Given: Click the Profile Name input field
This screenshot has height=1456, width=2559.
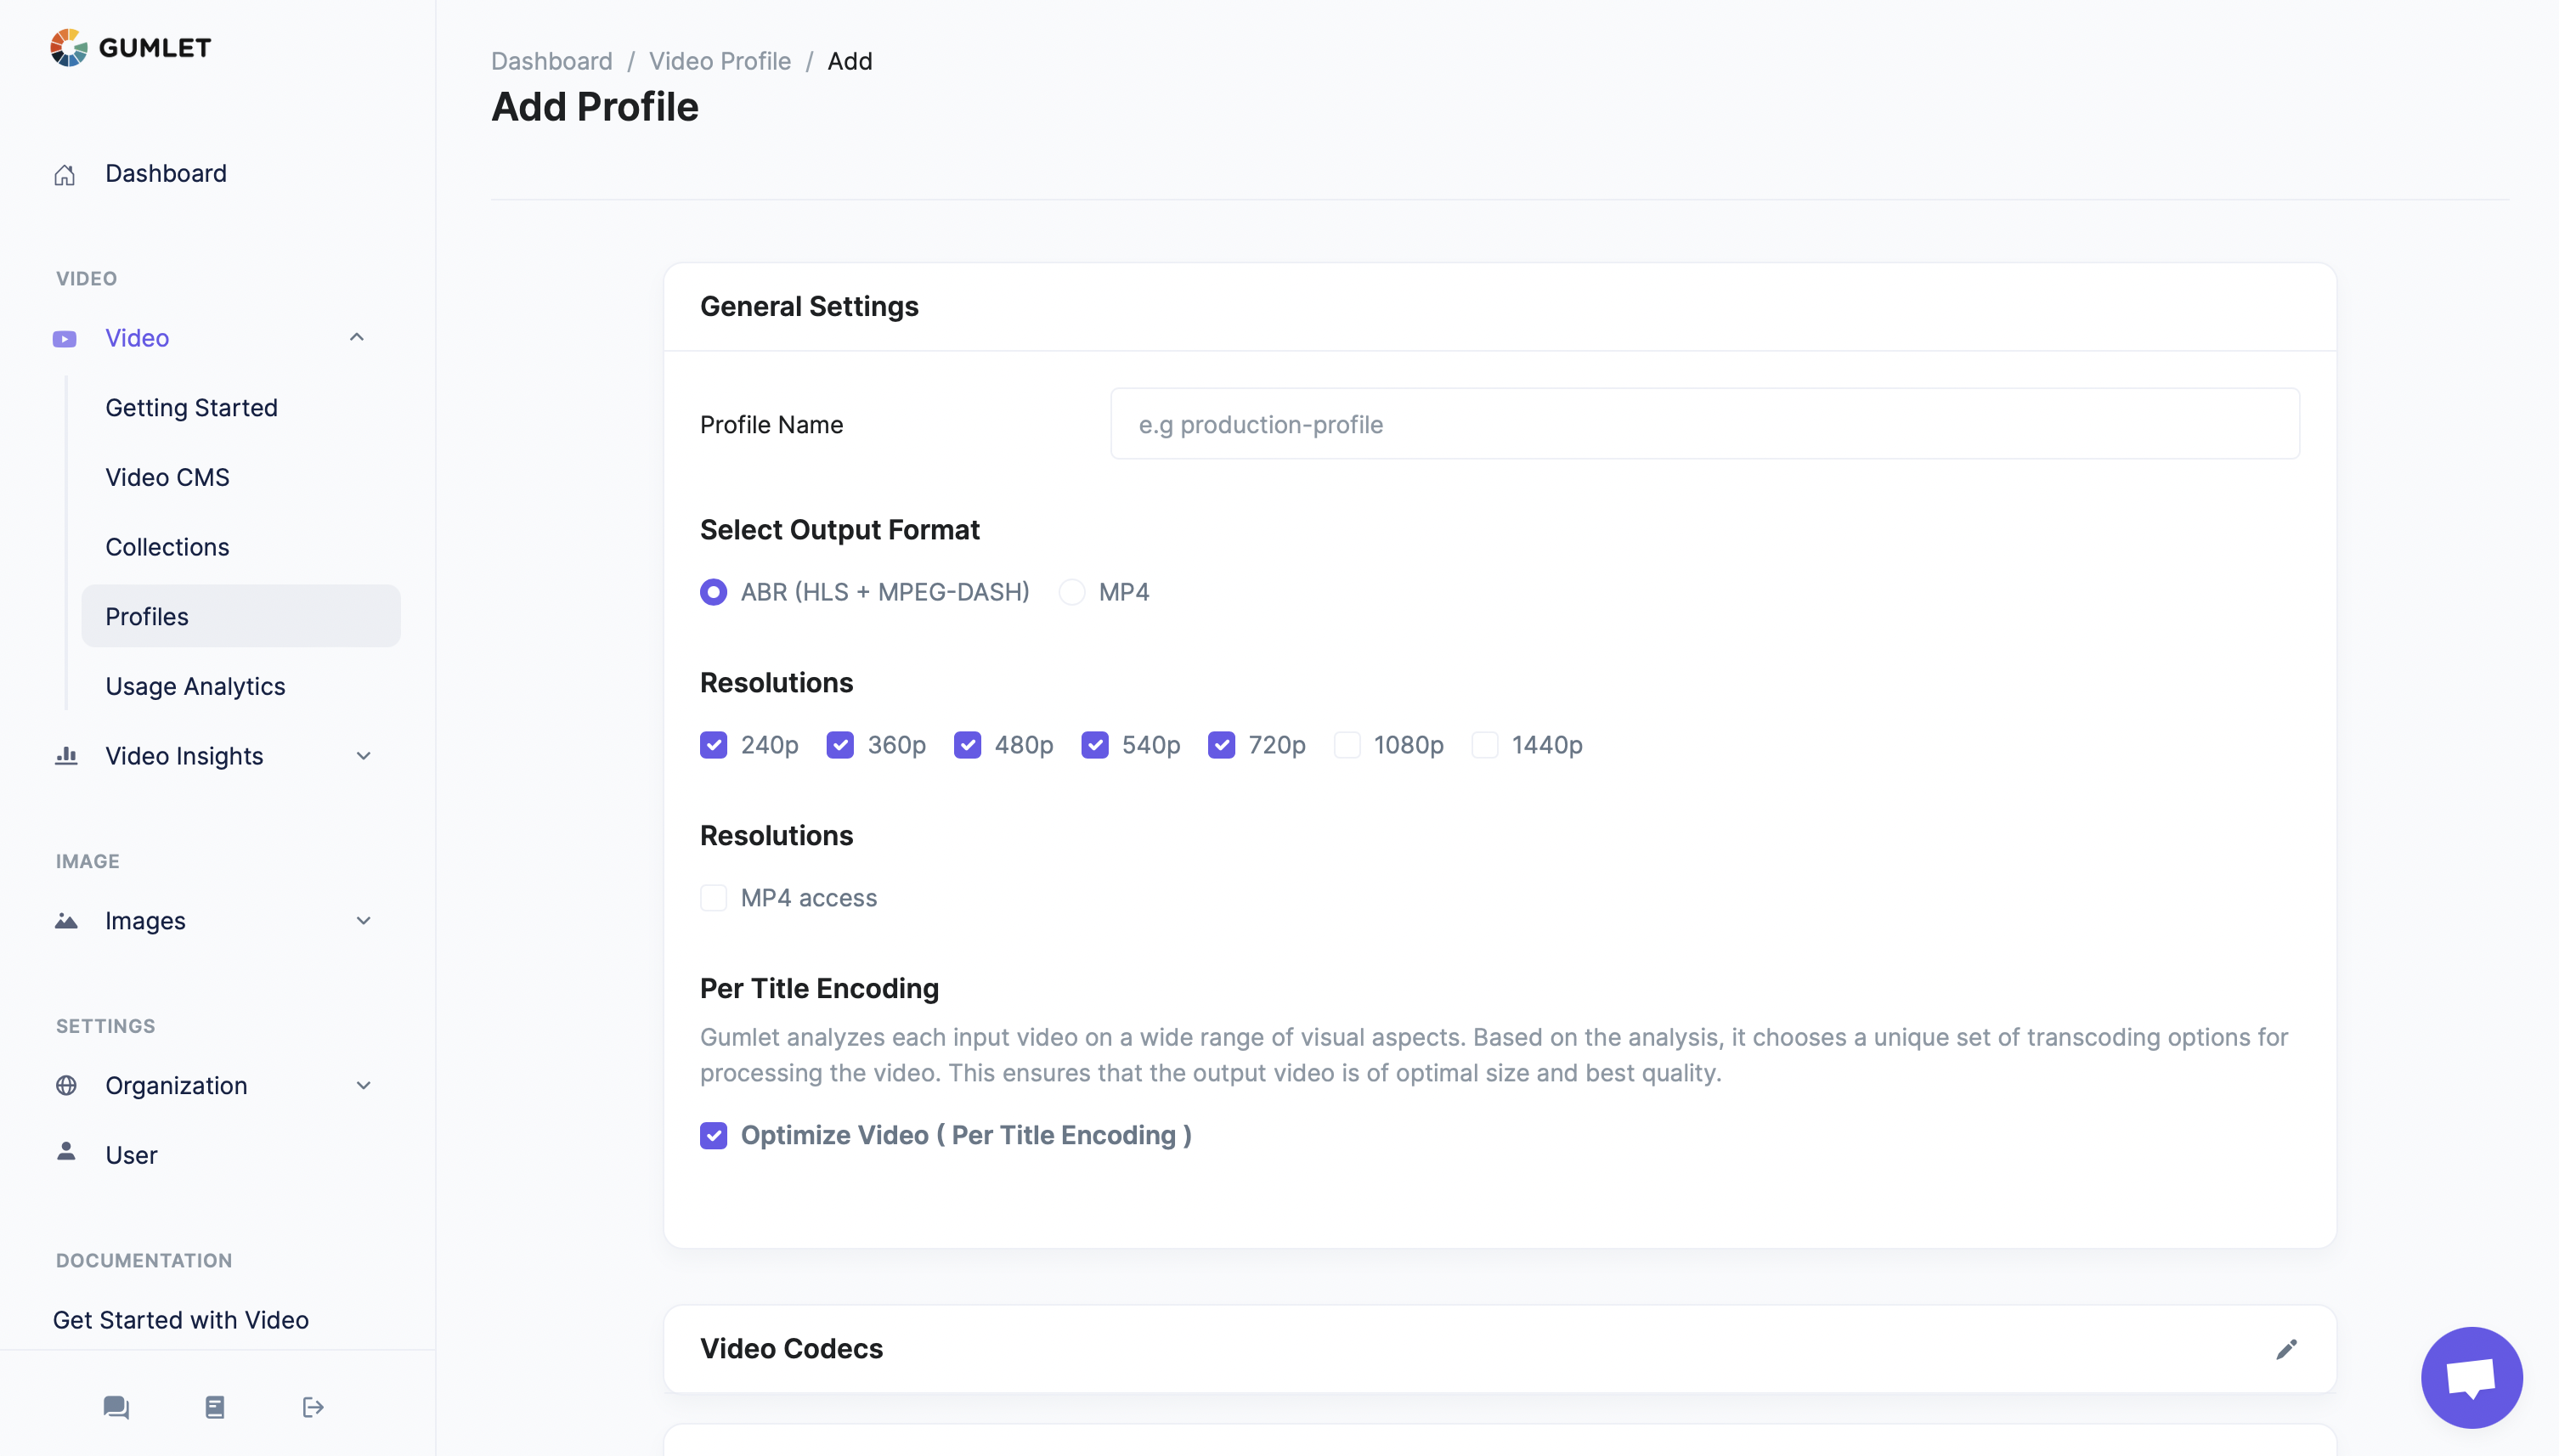Looking at the screenshot, I should 1704,424.
